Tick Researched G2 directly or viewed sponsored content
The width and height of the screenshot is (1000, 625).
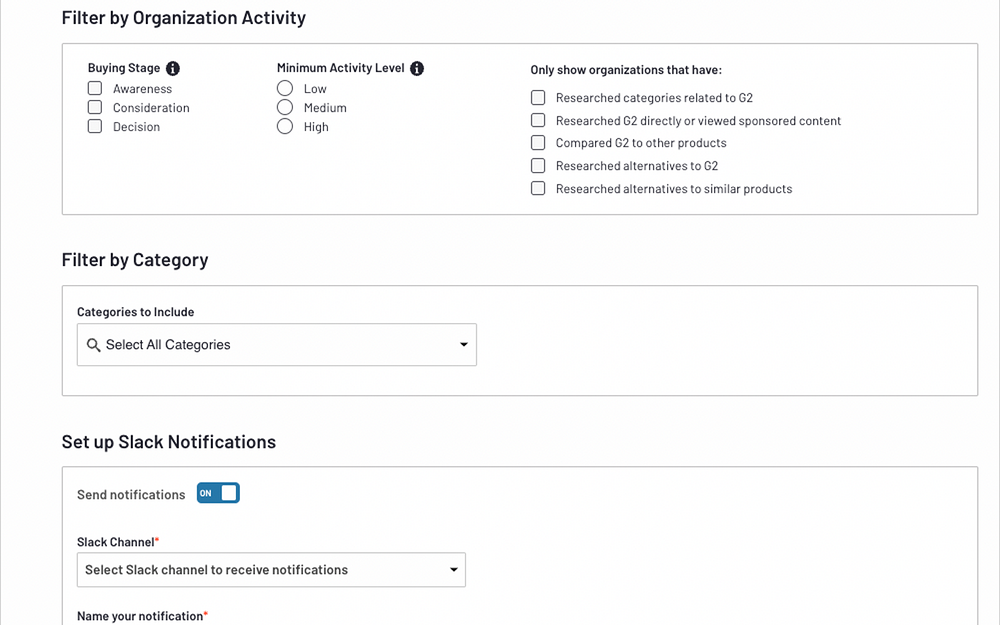pos(538,121)
